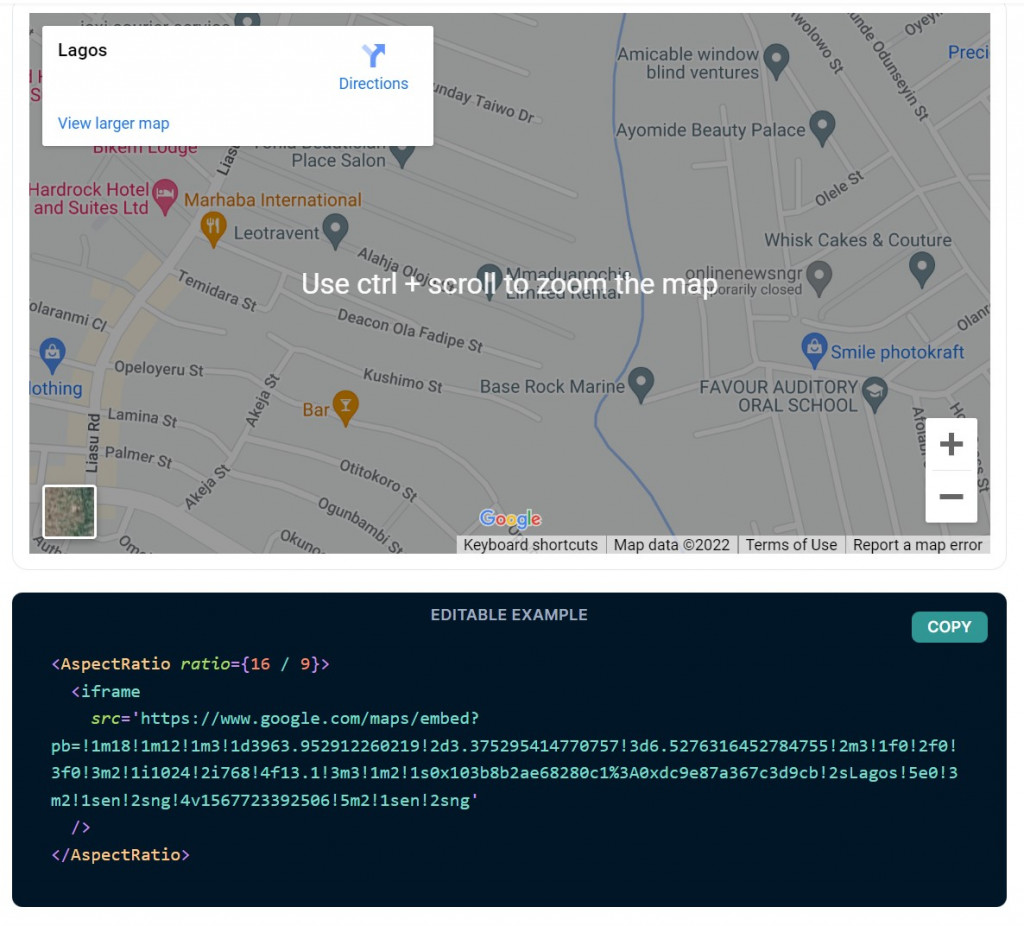
Task: Click the Directions text link
Action: click(x=373, y=84)
